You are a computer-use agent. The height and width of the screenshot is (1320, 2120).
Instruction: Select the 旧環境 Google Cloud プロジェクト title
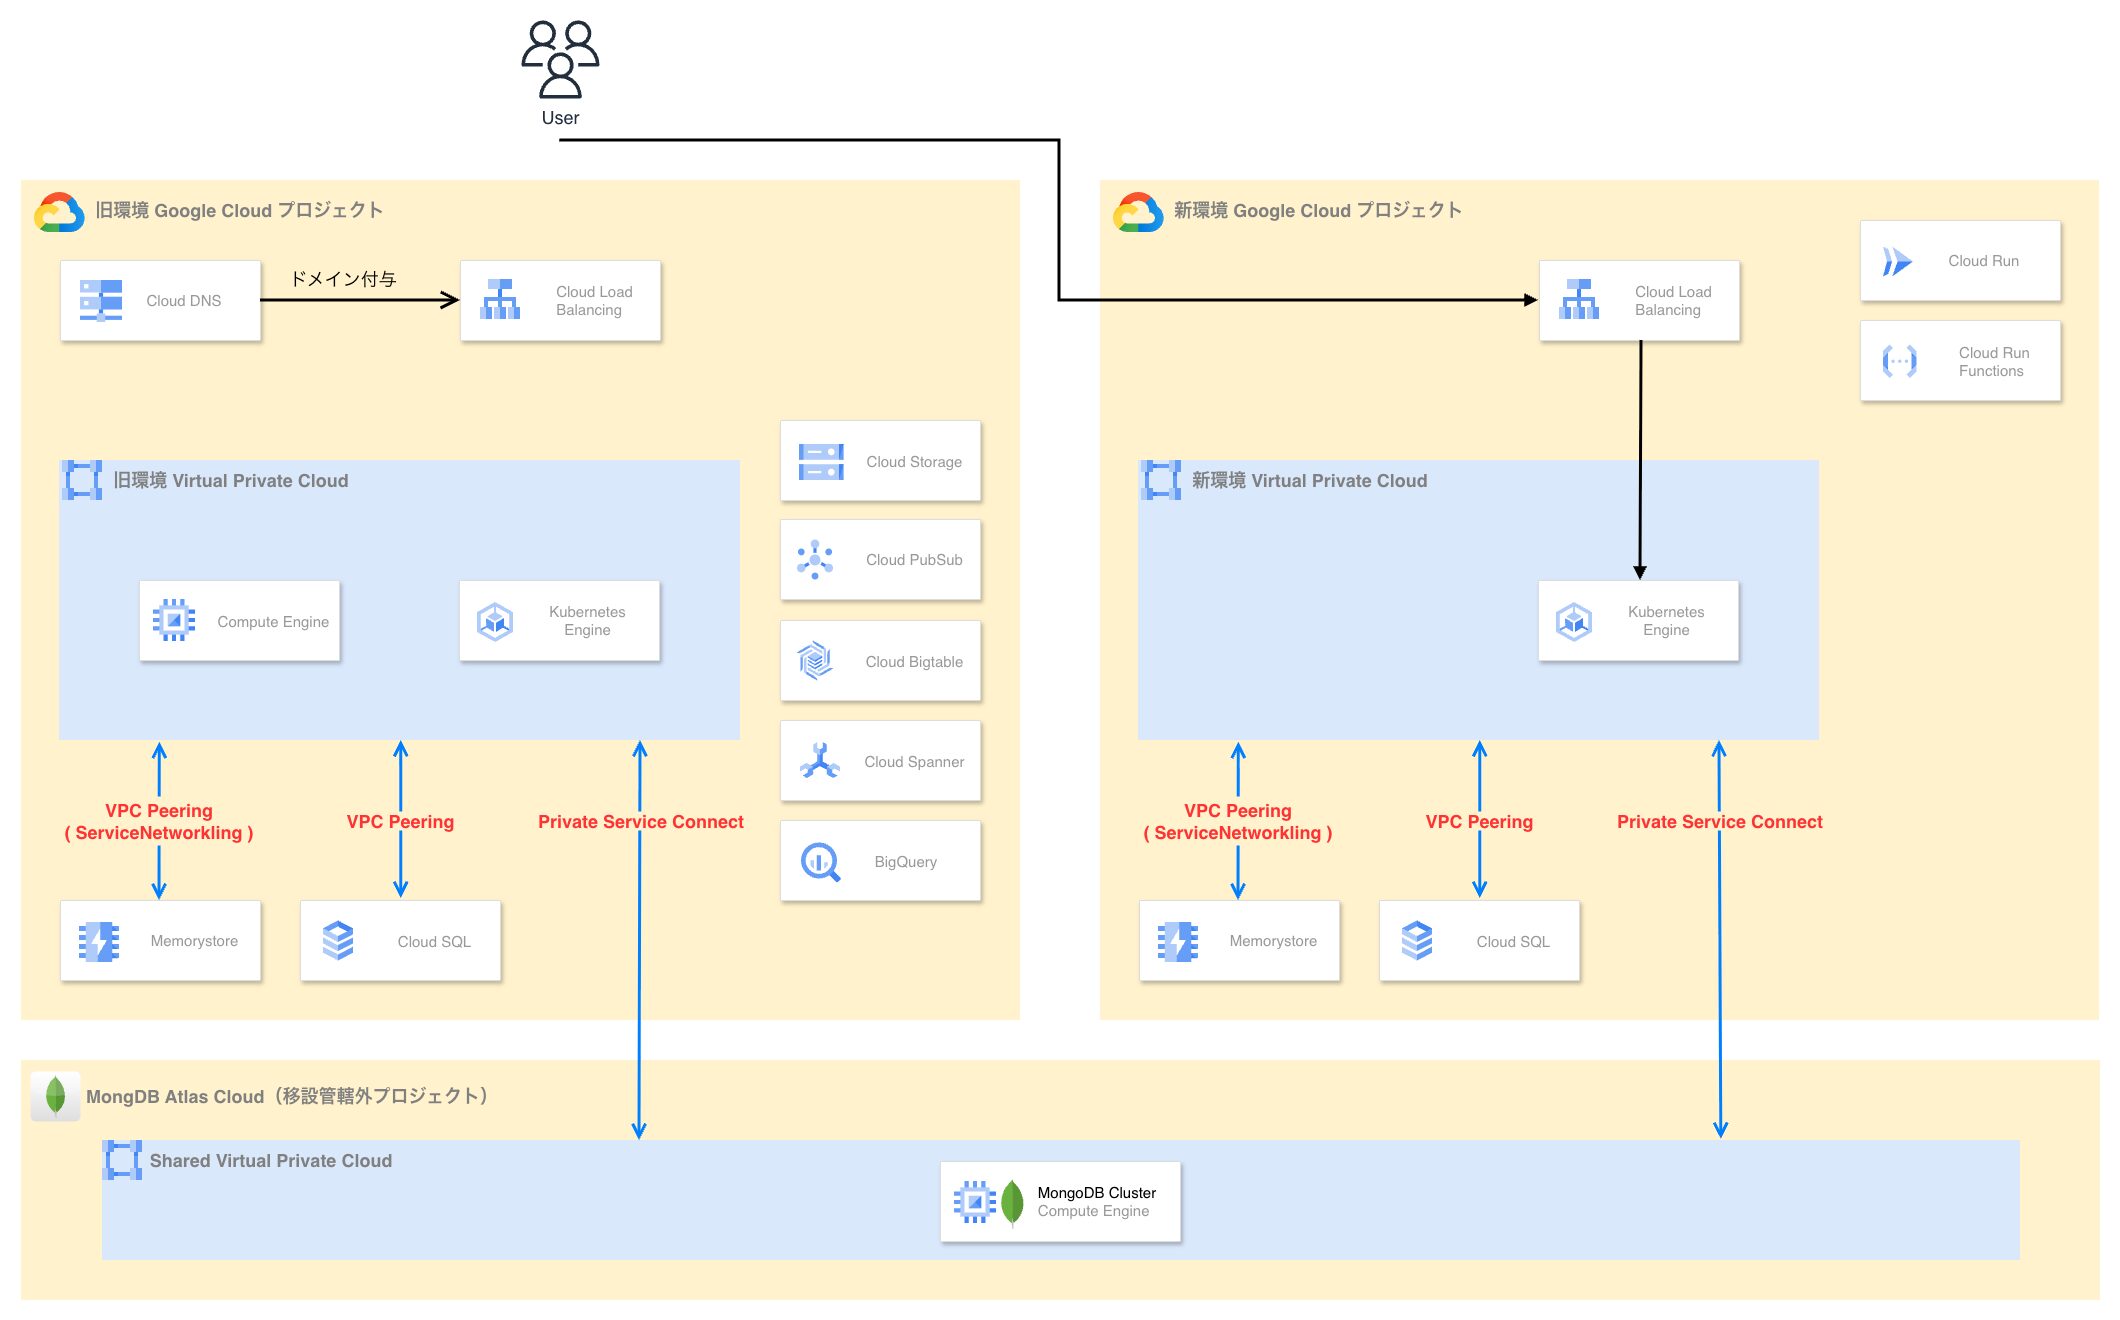tap(239, 210)
